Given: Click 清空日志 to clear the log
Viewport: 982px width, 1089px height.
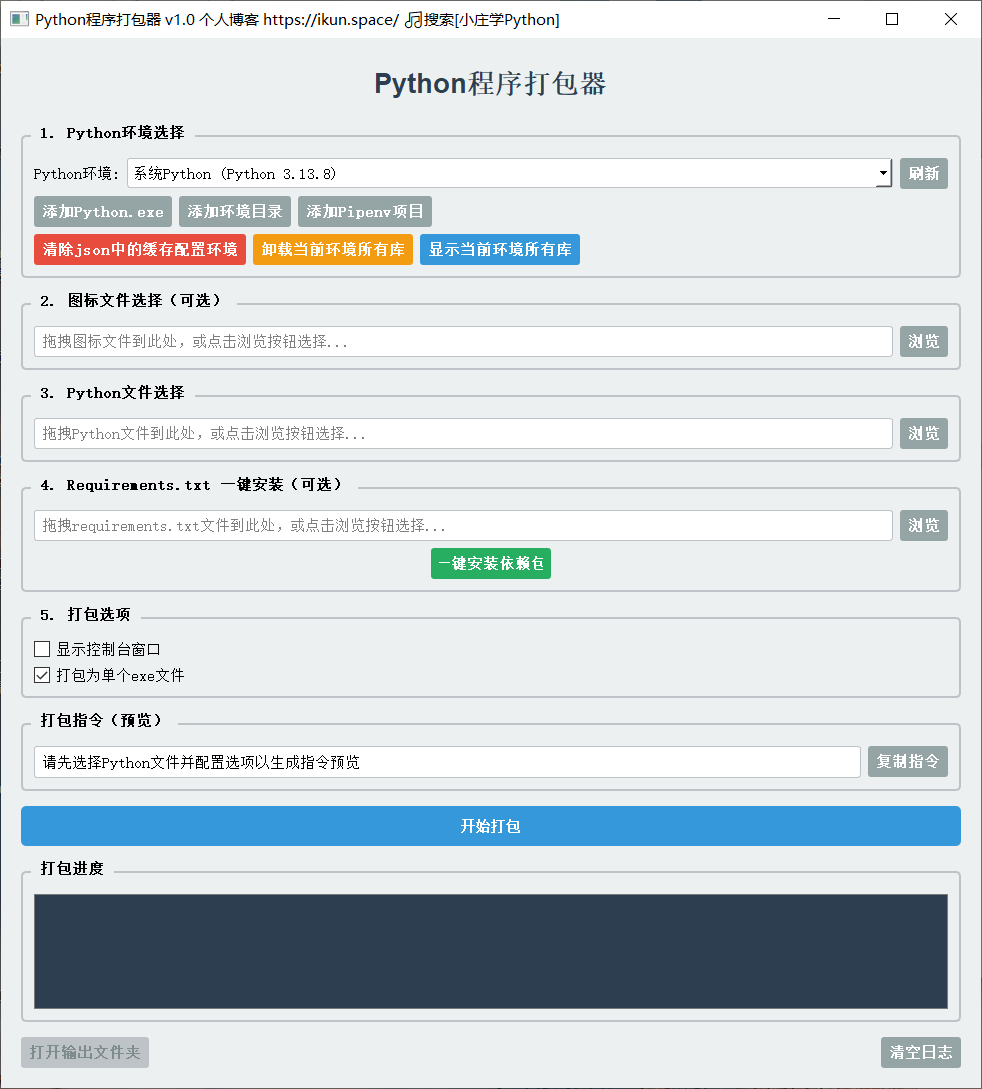Looking at the screenshot, I should coord(921,1052).
